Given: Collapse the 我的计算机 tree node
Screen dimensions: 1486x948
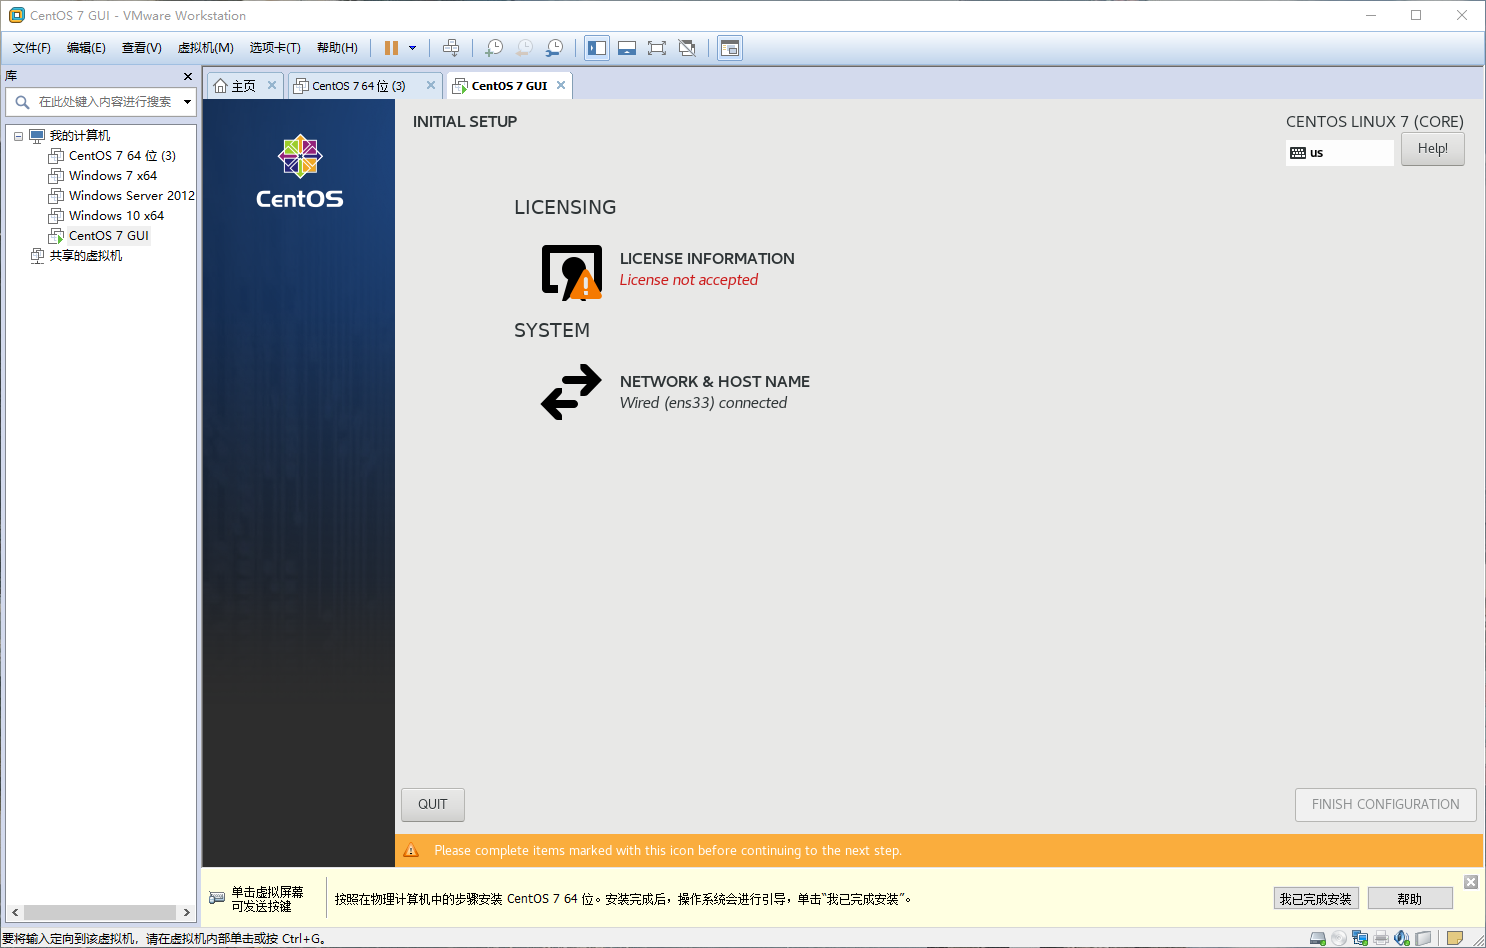Looking at the screenshot, I should coord(18,136).
